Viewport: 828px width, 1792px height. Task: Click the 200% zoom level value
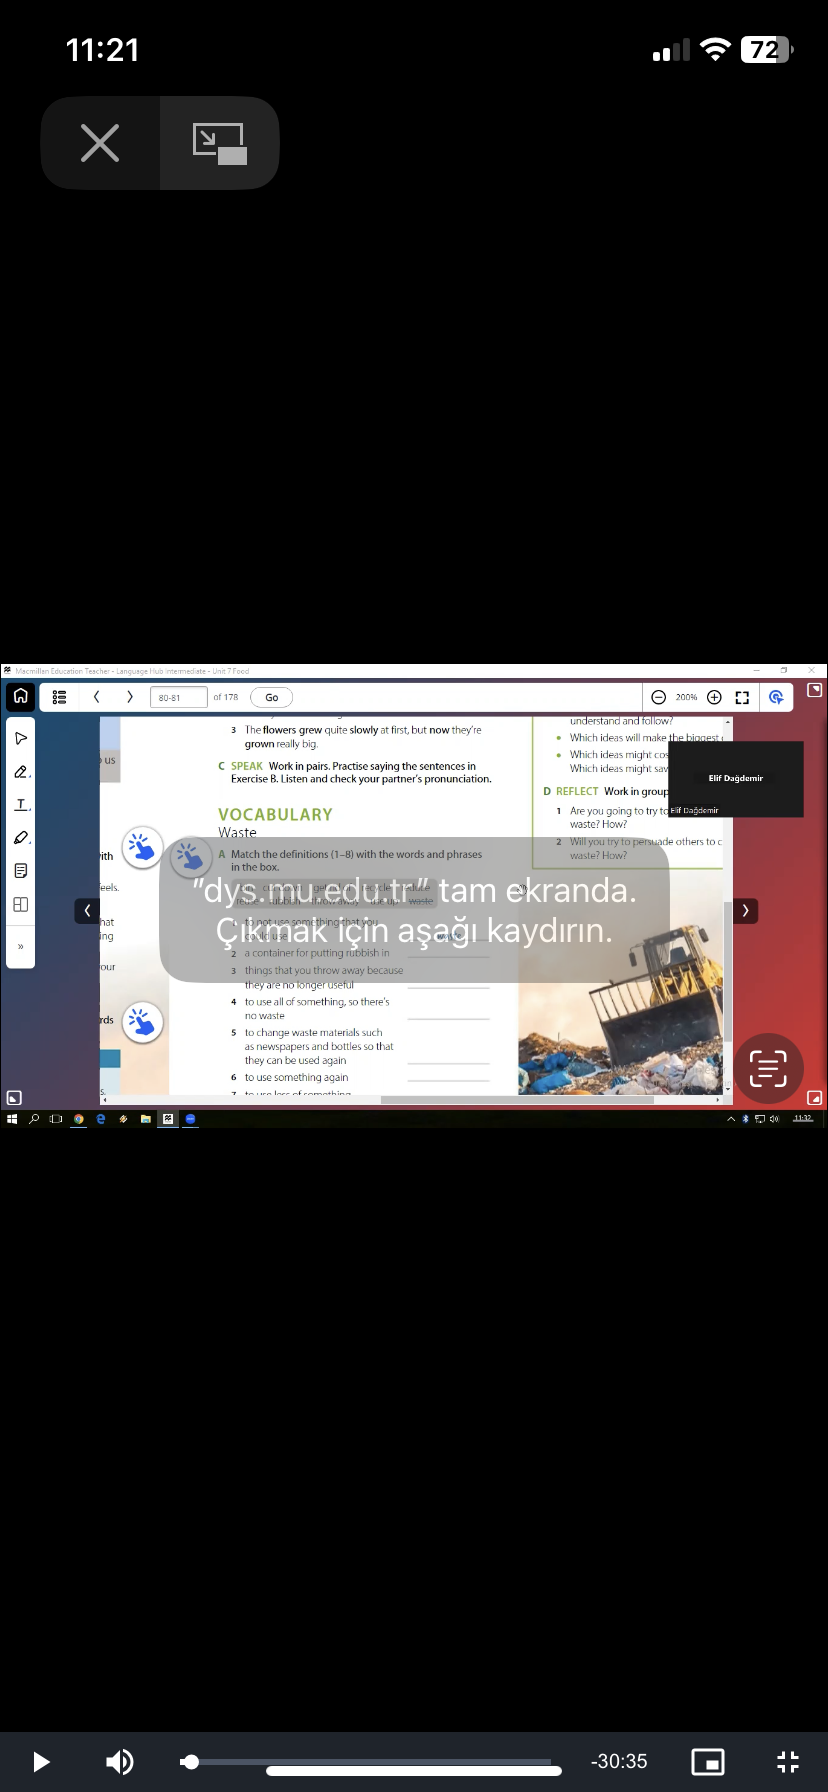pyautogui.click(x=686, y=697)
